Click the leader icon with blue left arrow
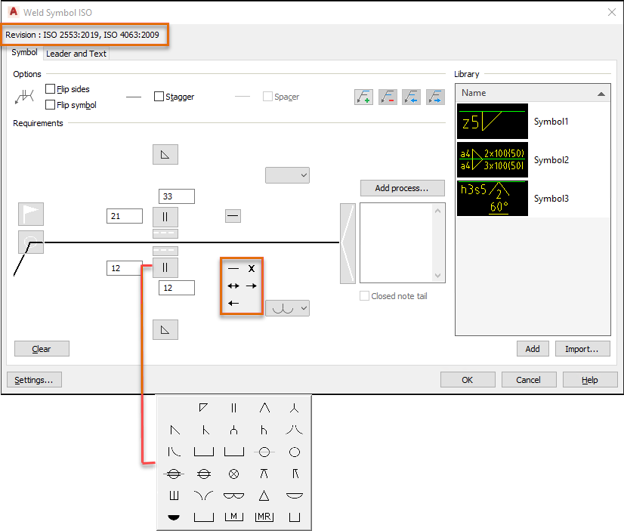The image size is (624, 531). pos(411,97)
